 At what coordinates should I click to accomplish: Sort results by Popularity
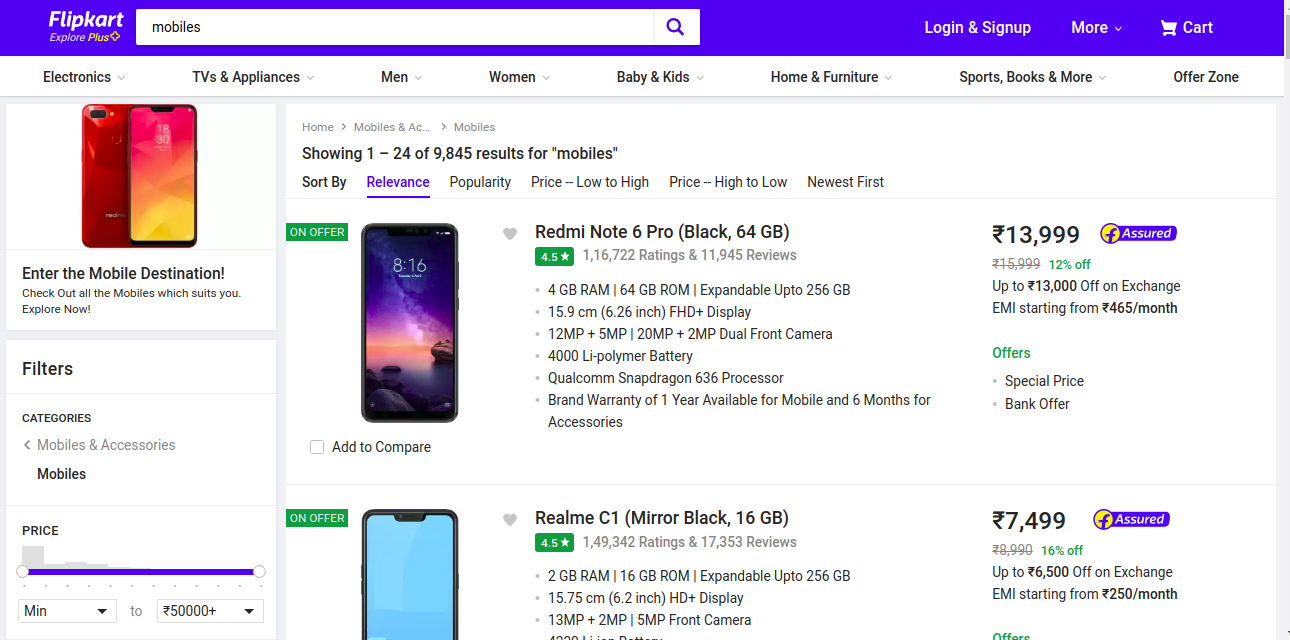(x=480, y=182)
